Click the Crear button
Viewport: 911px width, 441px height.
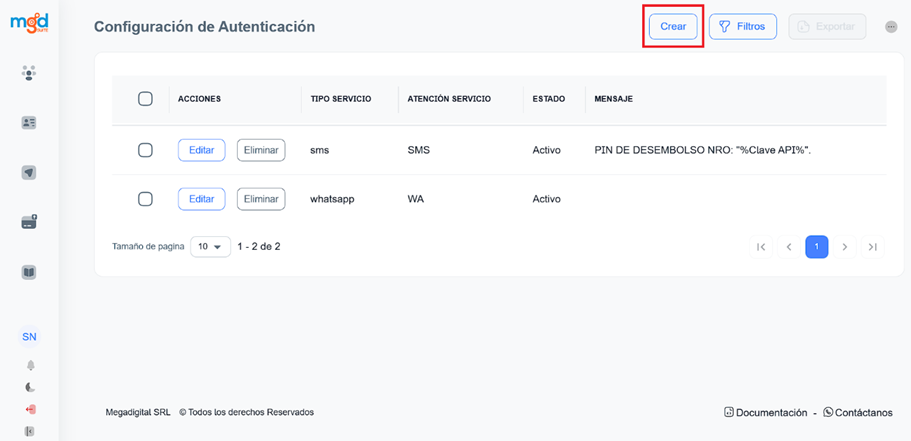point(673,27)
